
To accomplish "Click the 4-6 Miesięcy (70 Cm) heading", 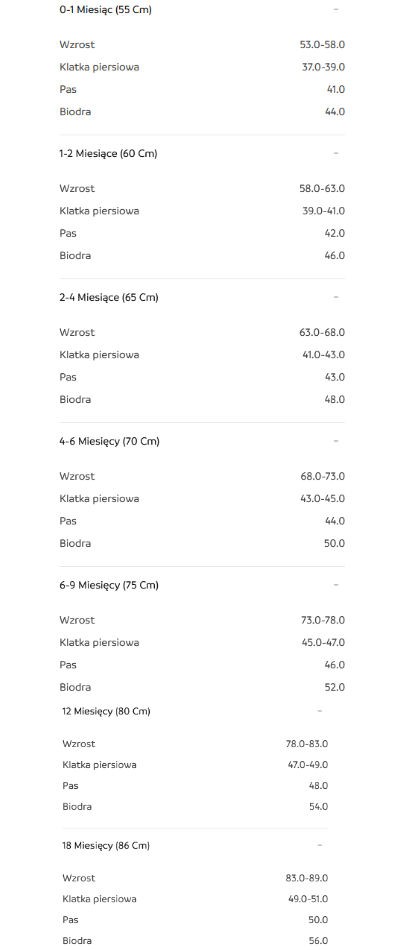I will tap(109, 442).
